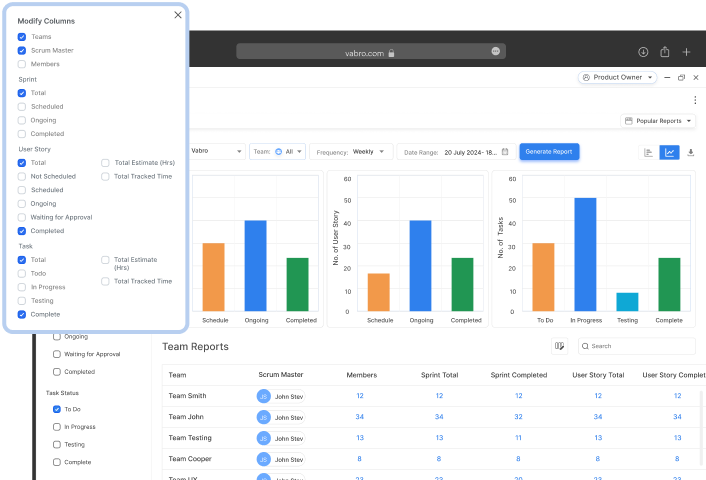Click the Team Reports search field

click(640, 346)
